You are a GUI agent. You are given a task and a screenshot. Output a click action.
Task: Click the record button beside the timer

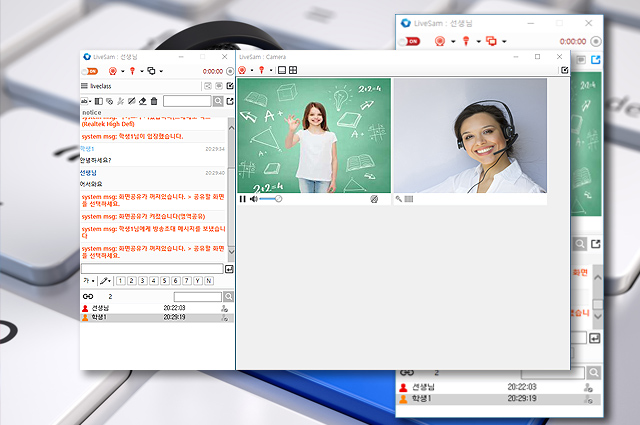coord(229,71)
